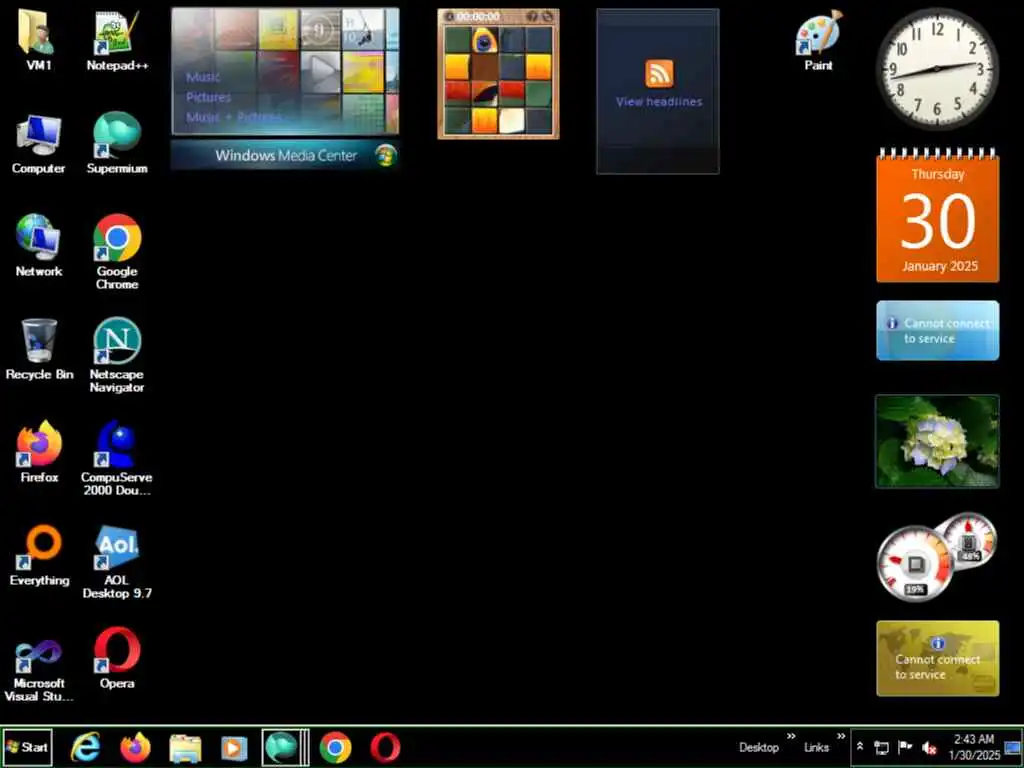Click the small memory dial on CPU meter gadget
The height and width of the screenshot is (768, 1024).
968,541
